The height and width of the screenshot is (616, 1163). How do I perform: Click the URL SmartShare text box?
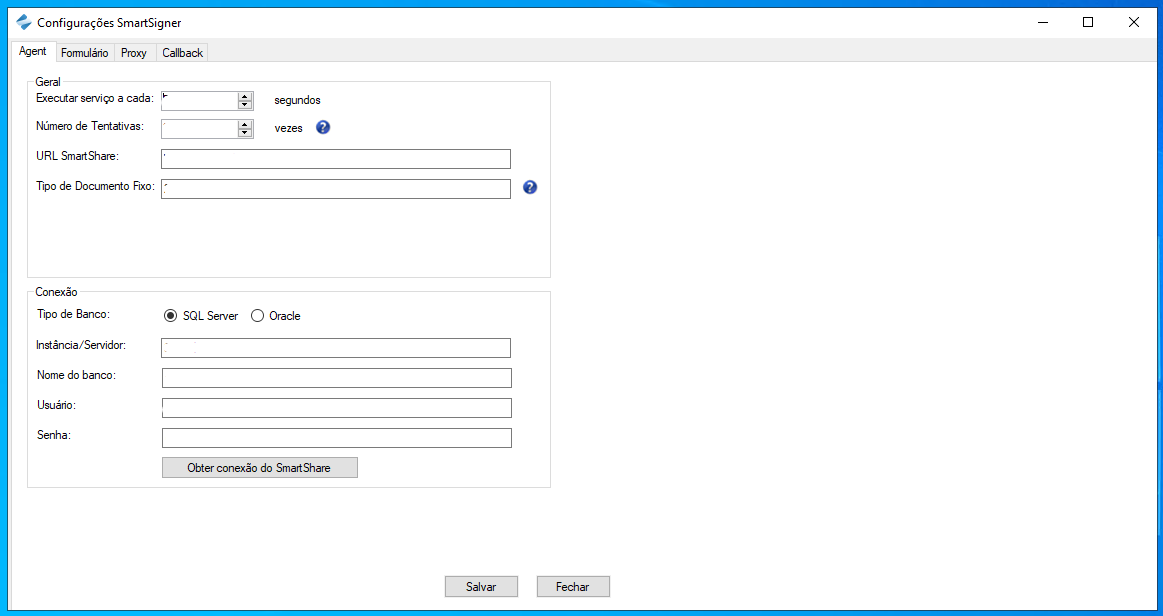pyautogui.click(x=336, y=159)
